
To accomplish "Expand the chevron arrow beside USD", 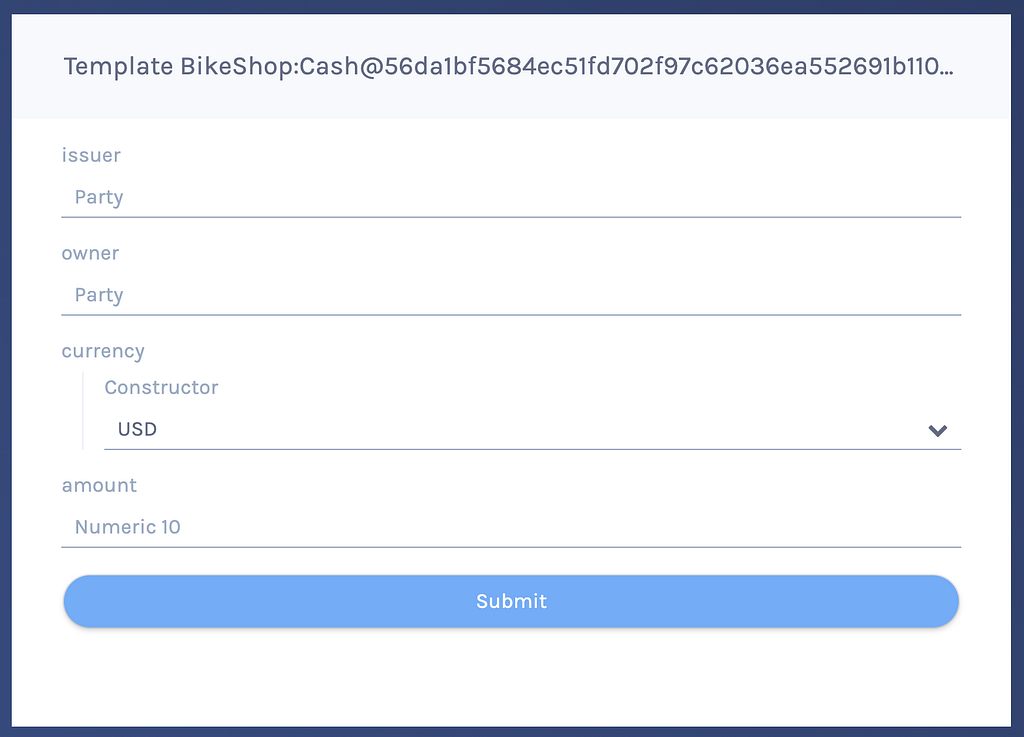I will pos(938,430).
